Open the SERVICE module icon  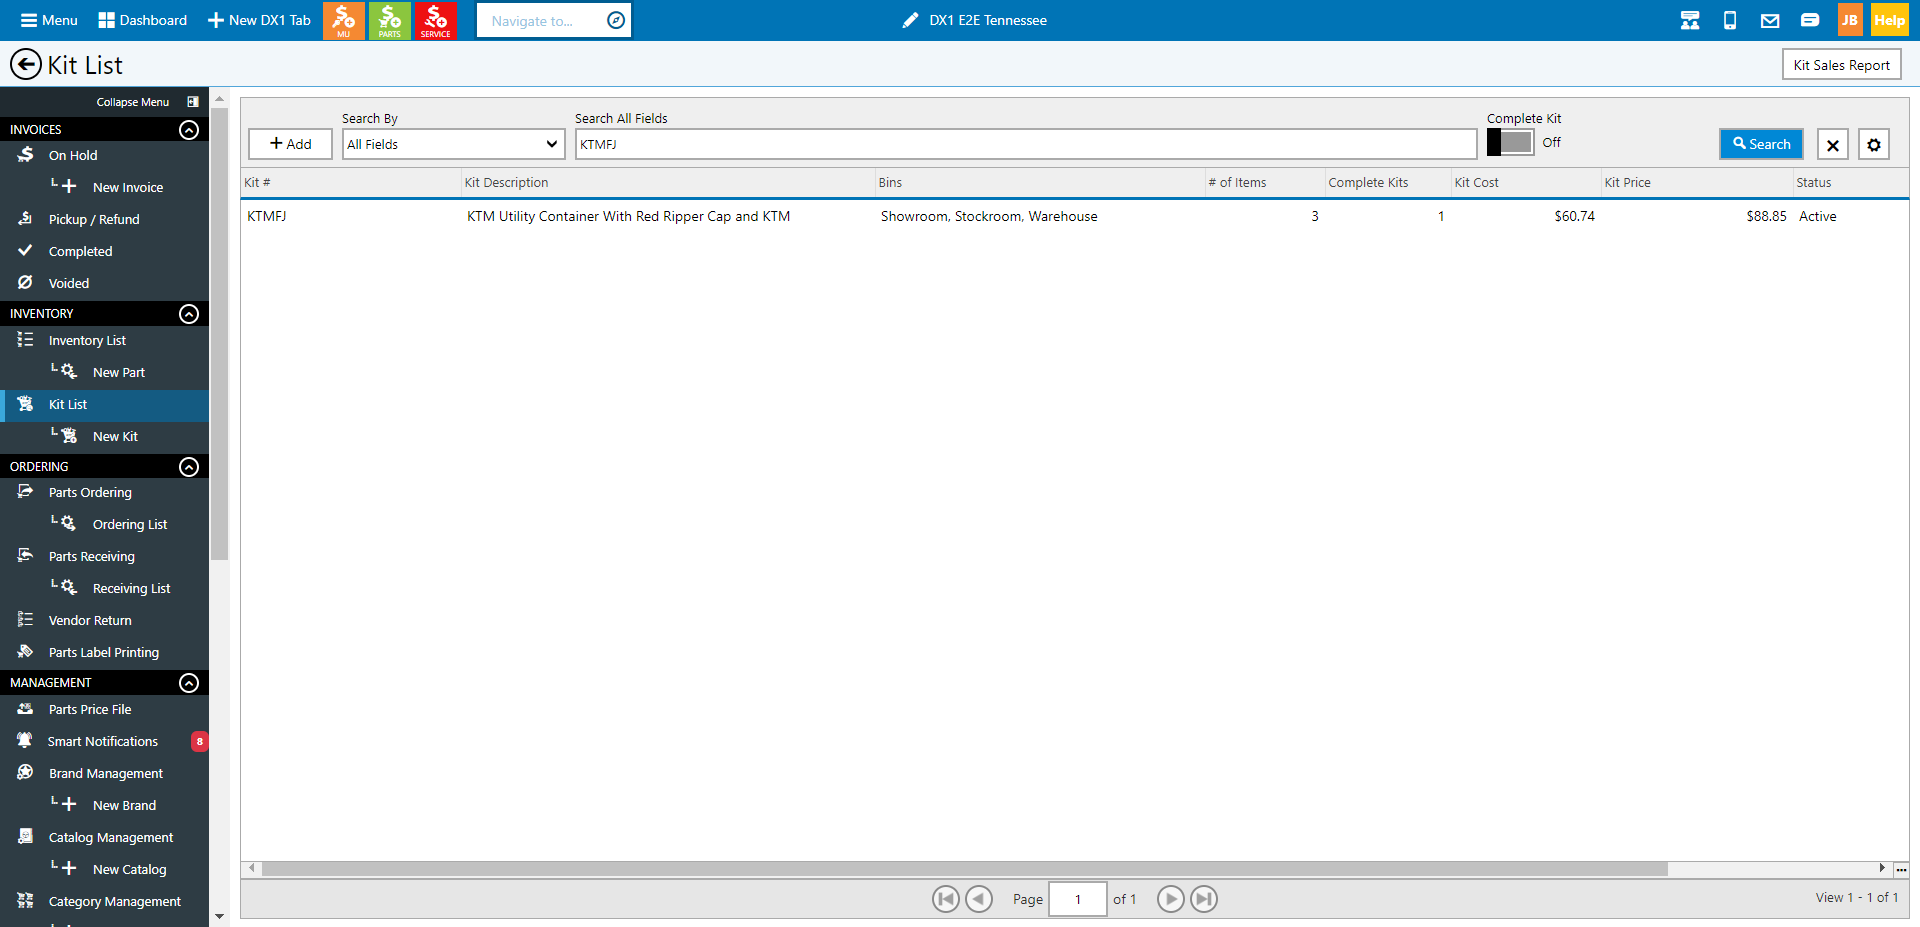[436, 20]
